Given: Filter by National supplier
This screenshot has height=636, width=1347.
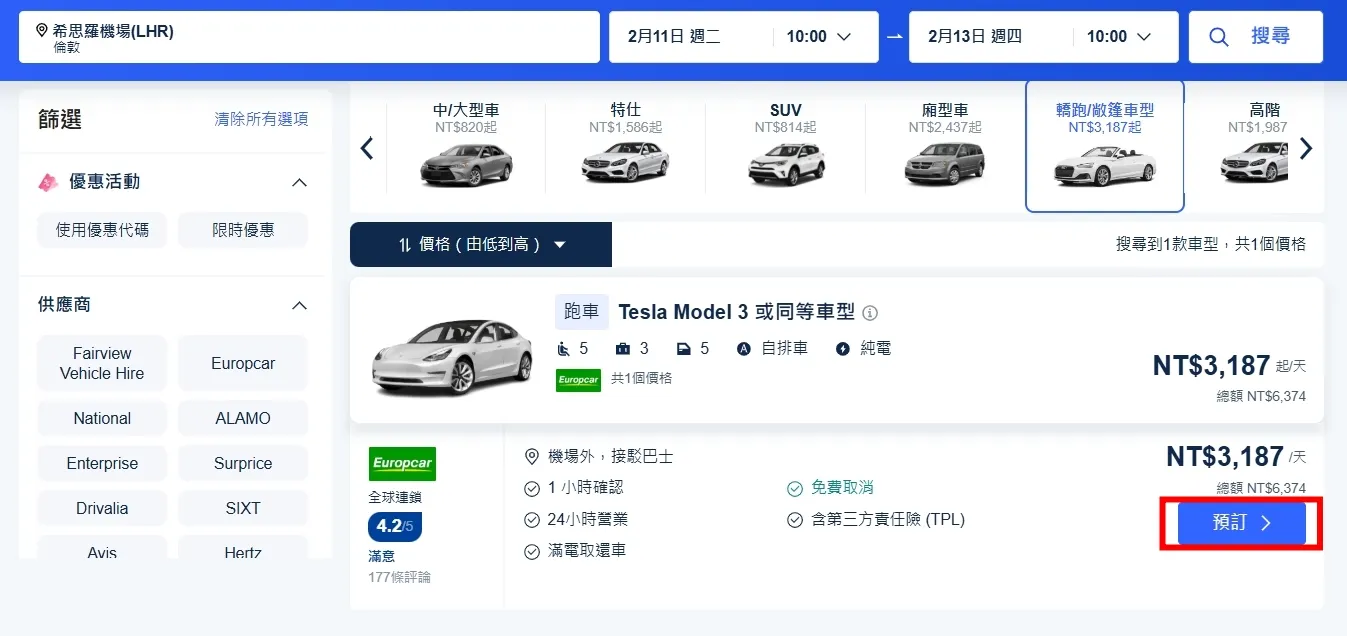Looking at the screenshot, I should (x=102, y=418).
